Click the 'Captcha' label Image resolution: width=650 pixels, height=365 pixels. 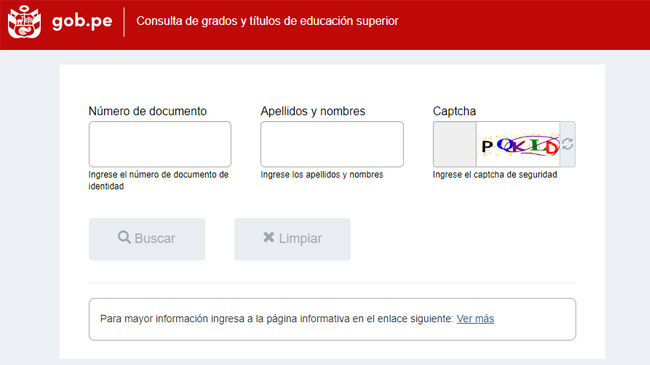point(454,111)
